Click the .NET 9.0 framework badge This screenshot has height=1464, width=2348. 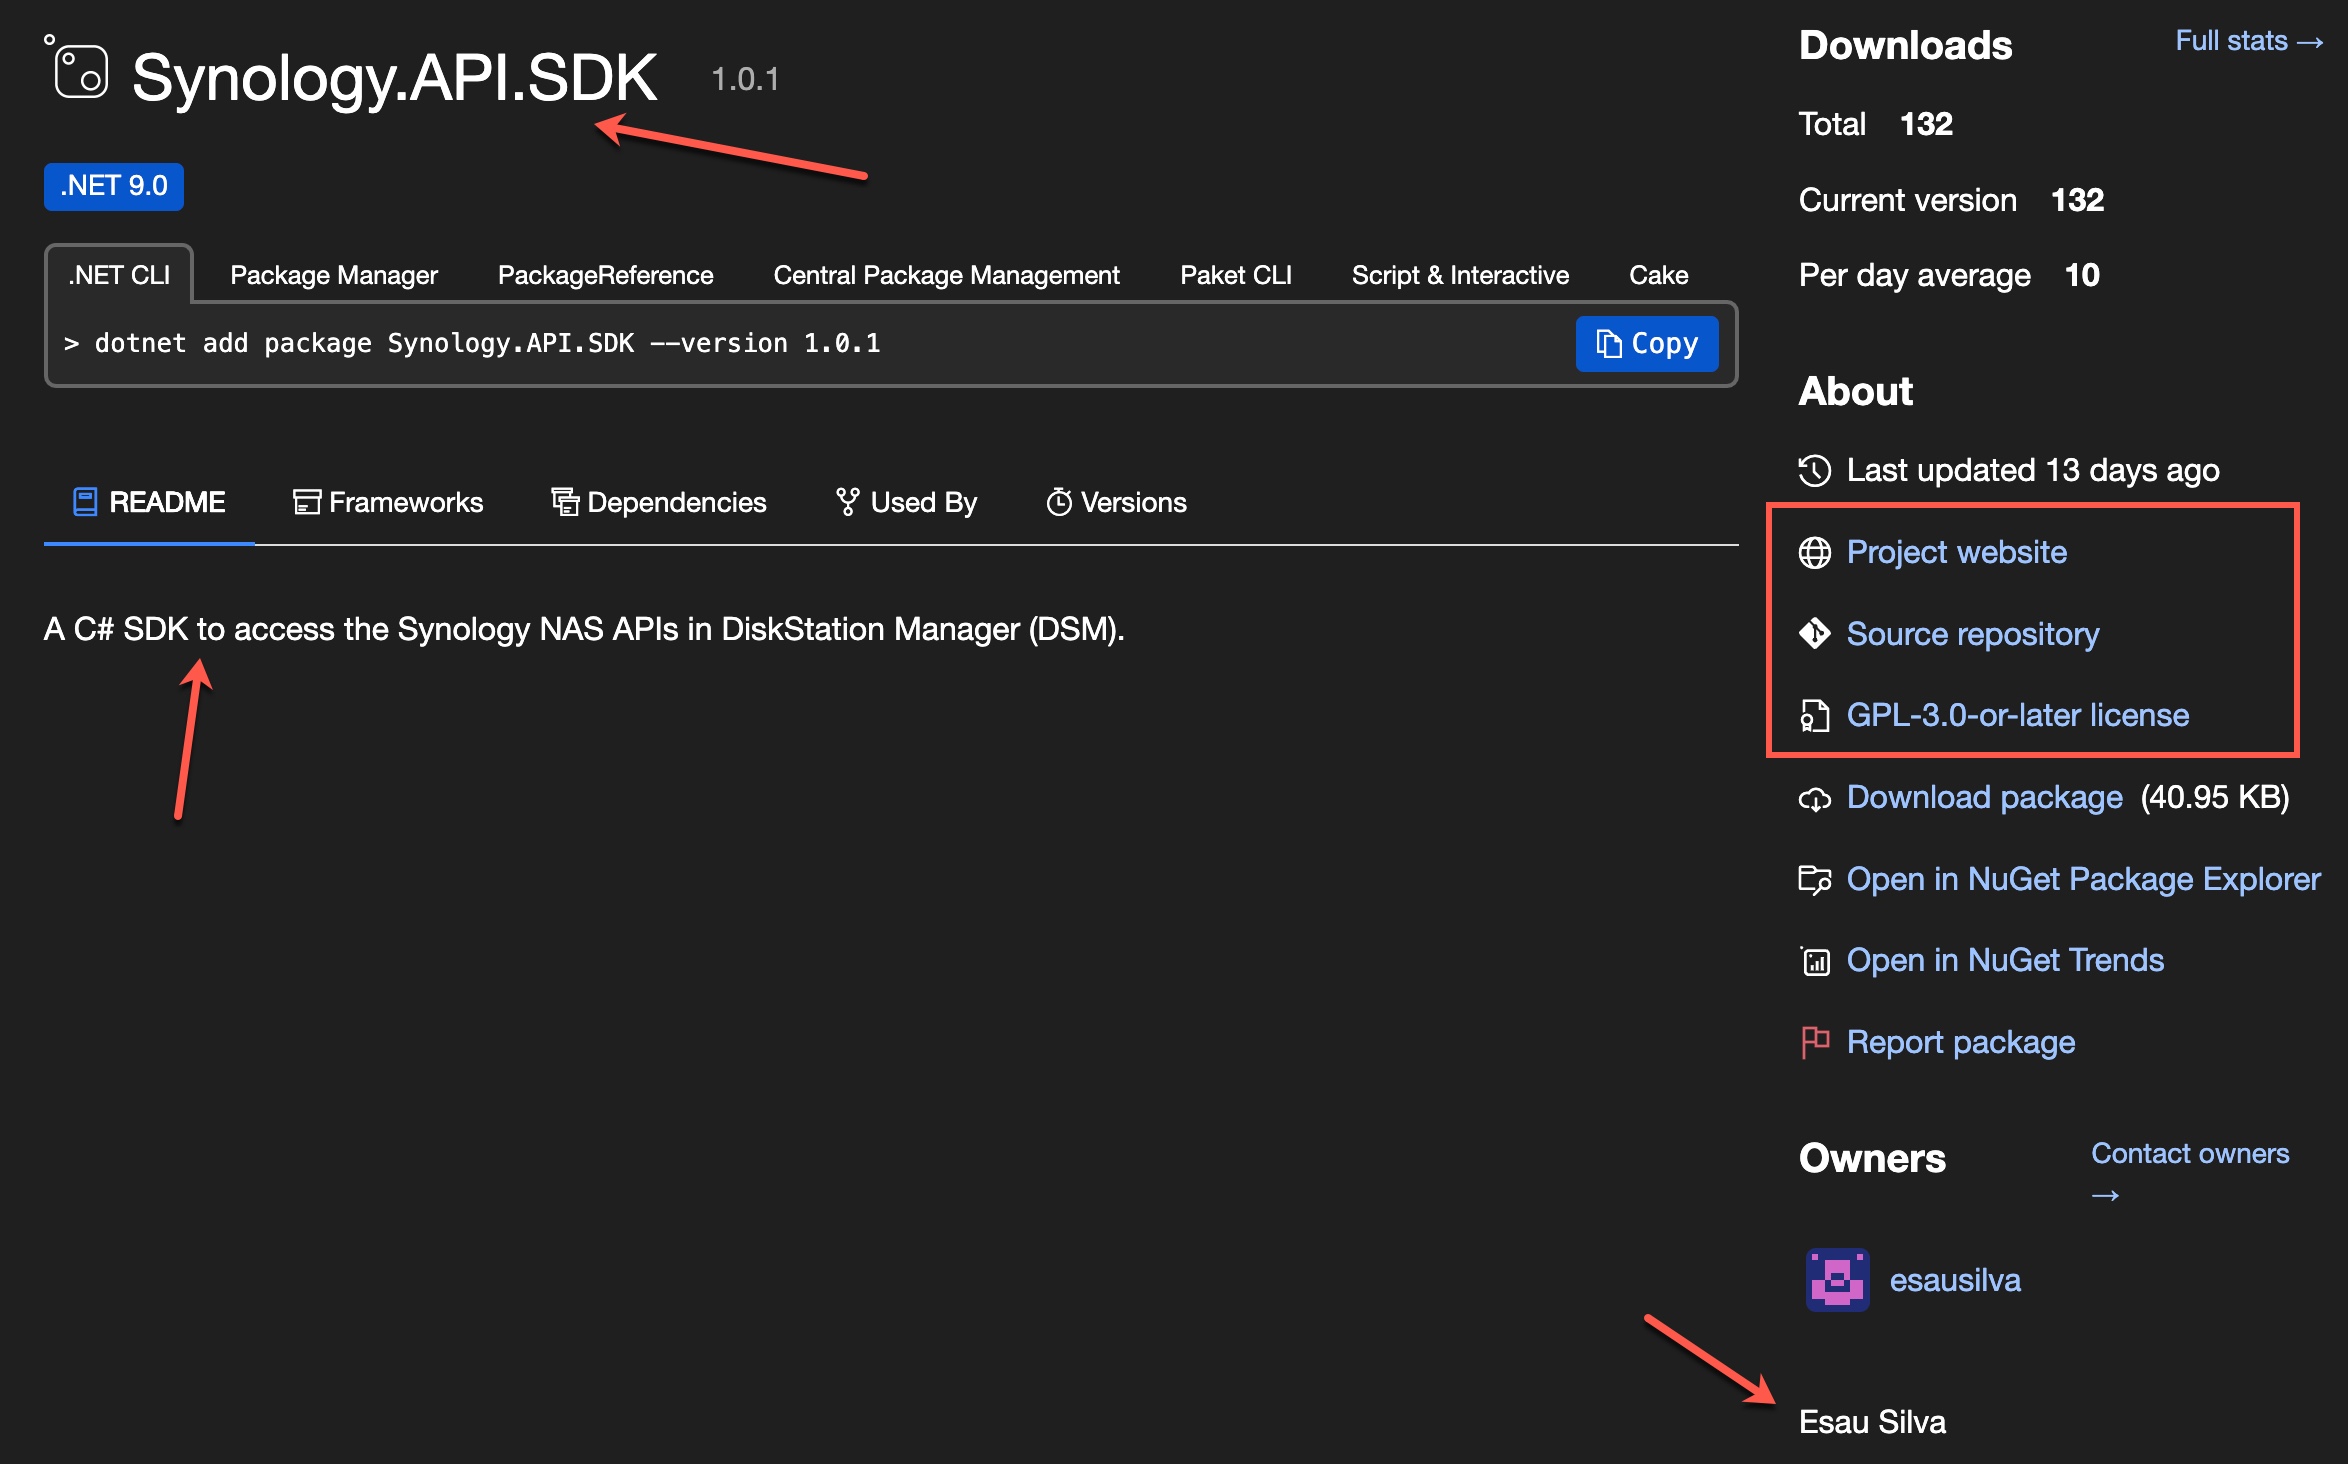(114, 186)
